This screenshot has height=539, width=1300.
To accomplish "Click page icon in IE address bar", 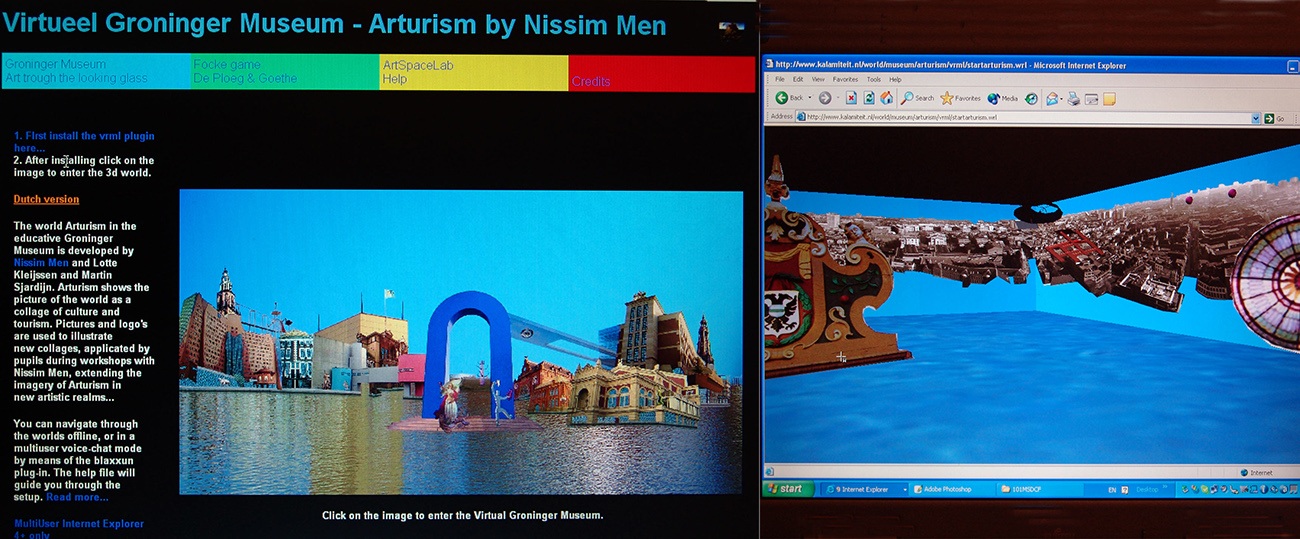I will pyautogui.click(x=801, y=117).
